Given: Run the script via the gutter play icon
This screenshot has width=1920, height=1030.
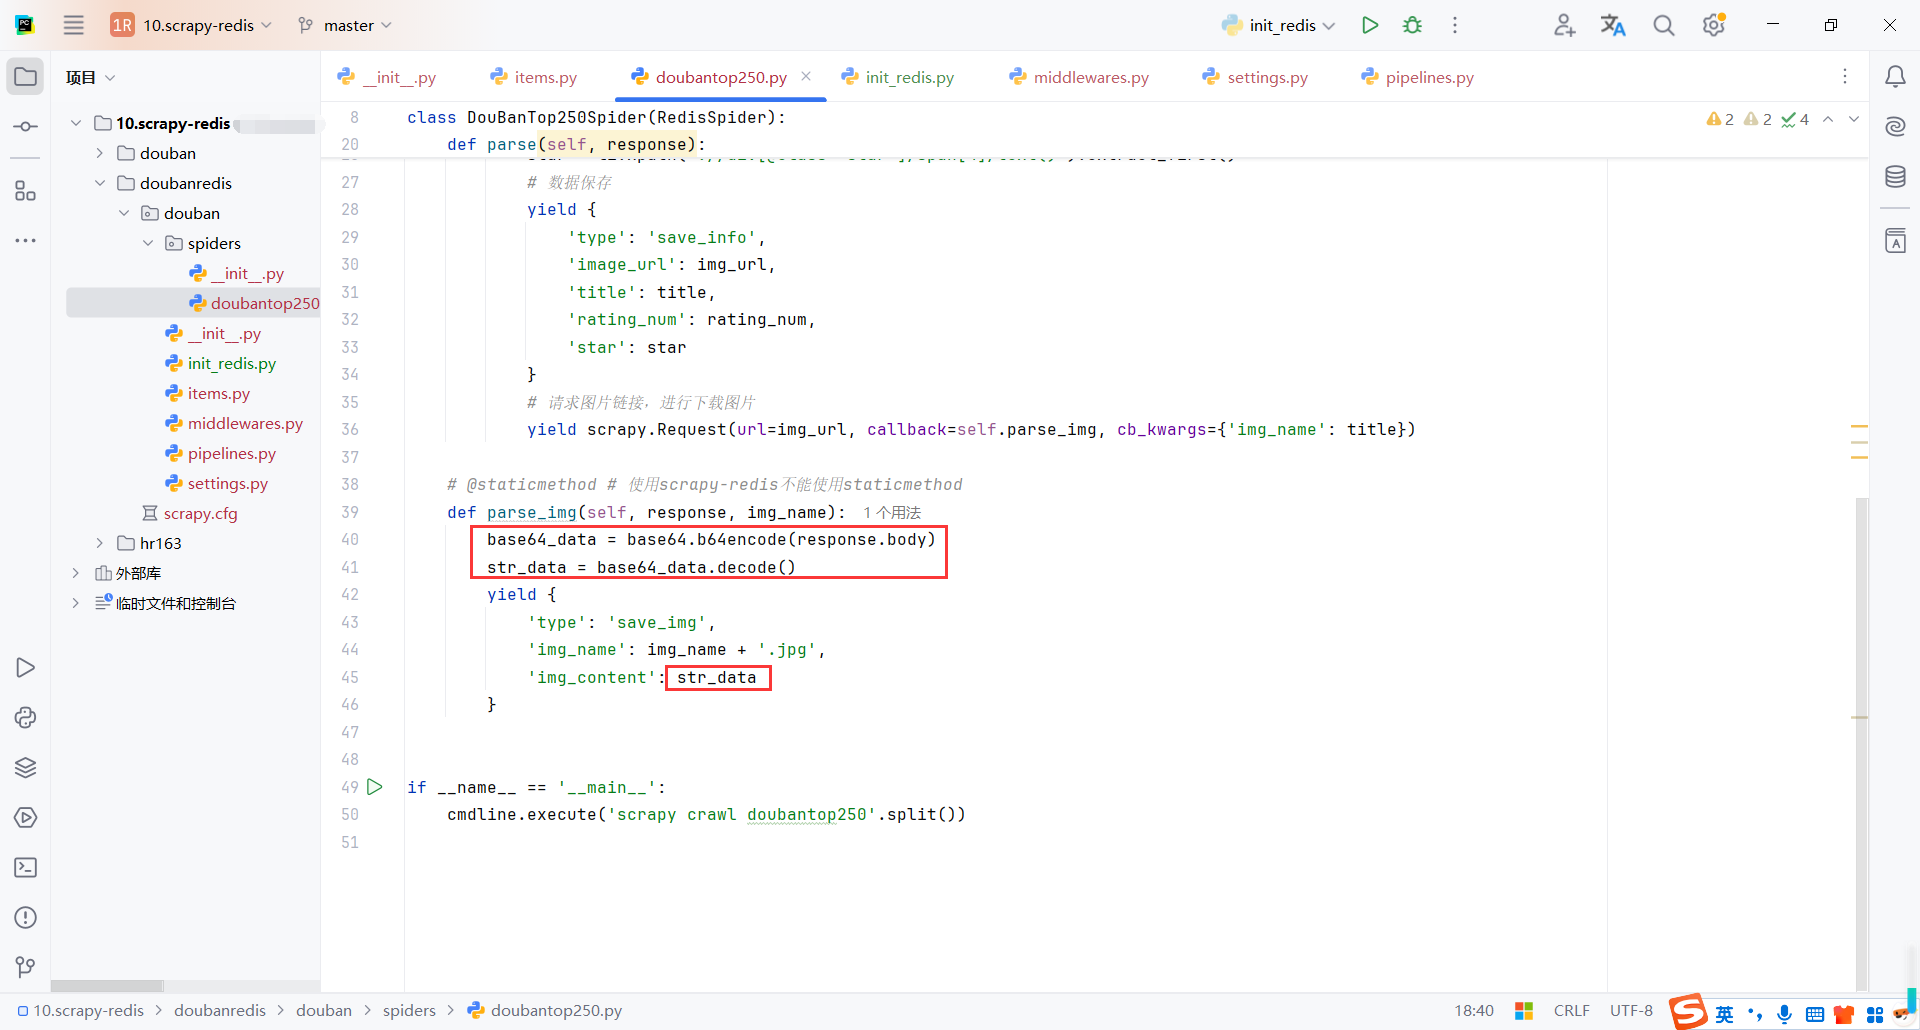Looking at the screenshot, I should pos(375,787).
